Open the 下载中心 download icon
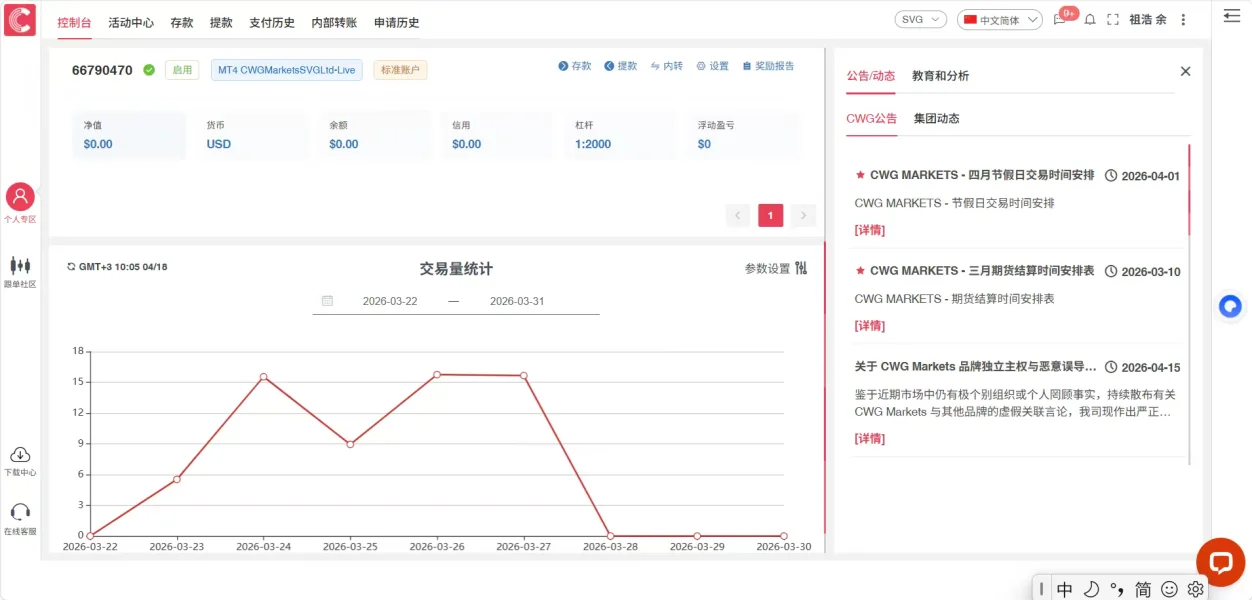This screenshot has width=1252, height=600. tap(20, 455)
